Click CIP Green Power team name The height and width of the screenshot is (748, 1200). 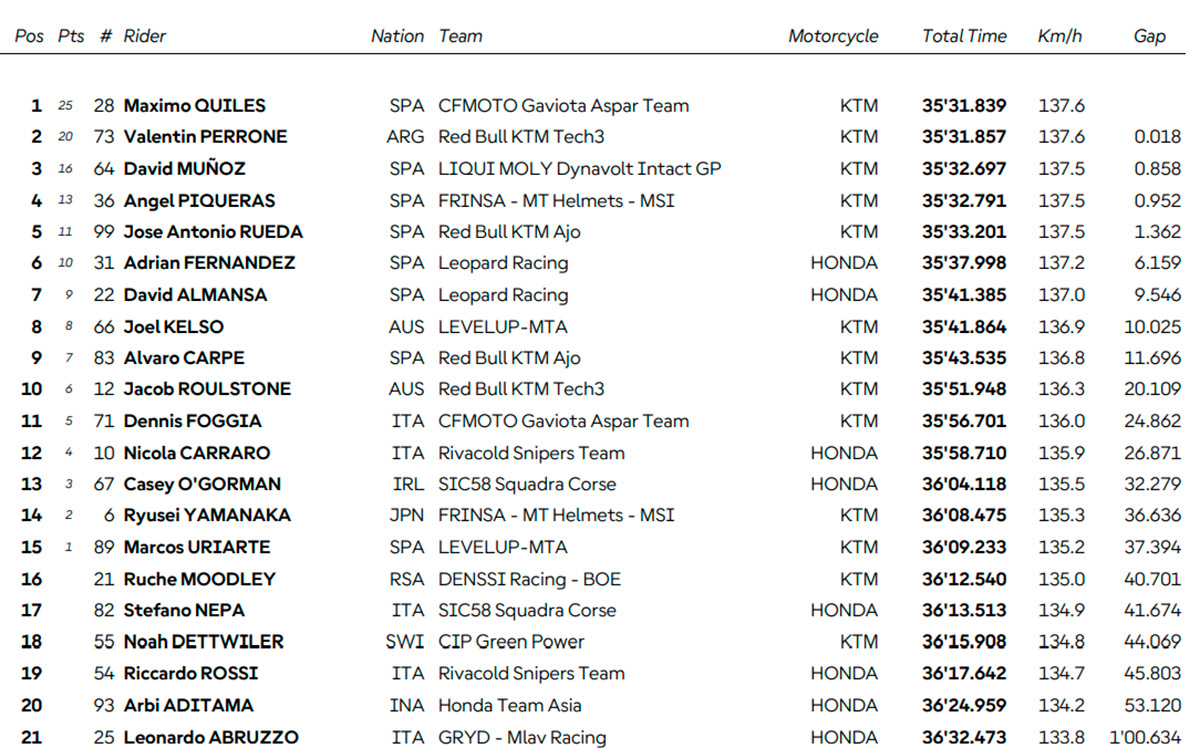(x=511, y=642)
